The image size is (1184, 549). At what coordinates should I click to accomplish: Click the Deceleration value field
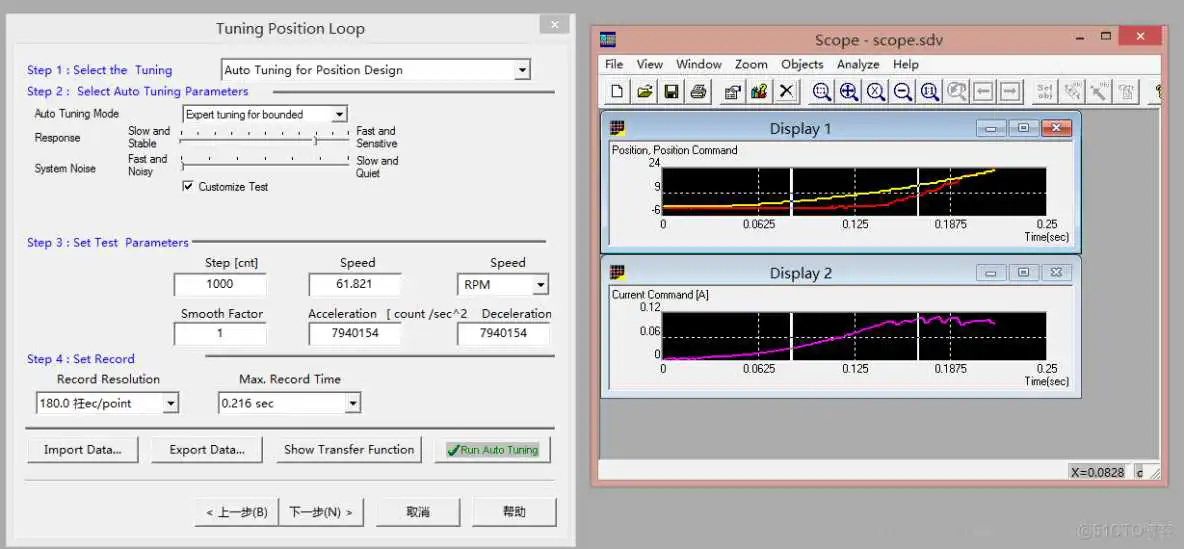(503, 333)
